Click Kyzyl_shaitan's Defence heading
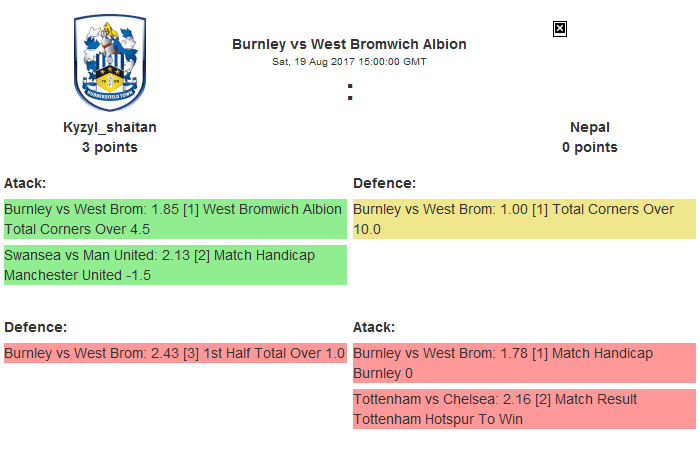The height and width of the screenshot is (460, 700). (35, 327)
